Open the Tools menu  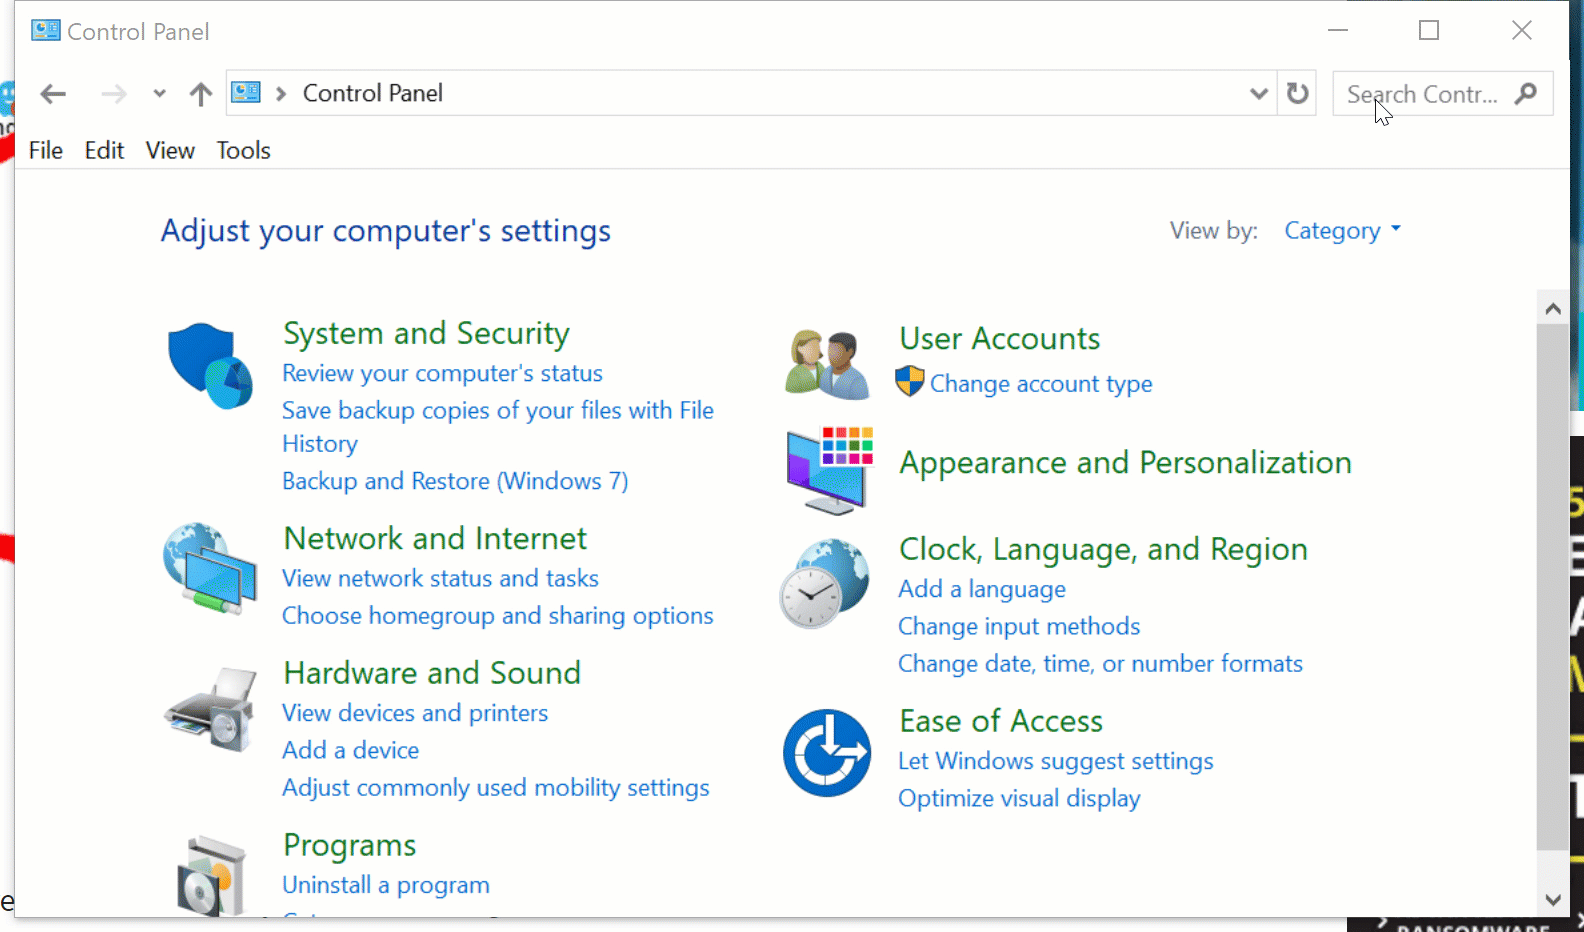(x=243, y=150)
